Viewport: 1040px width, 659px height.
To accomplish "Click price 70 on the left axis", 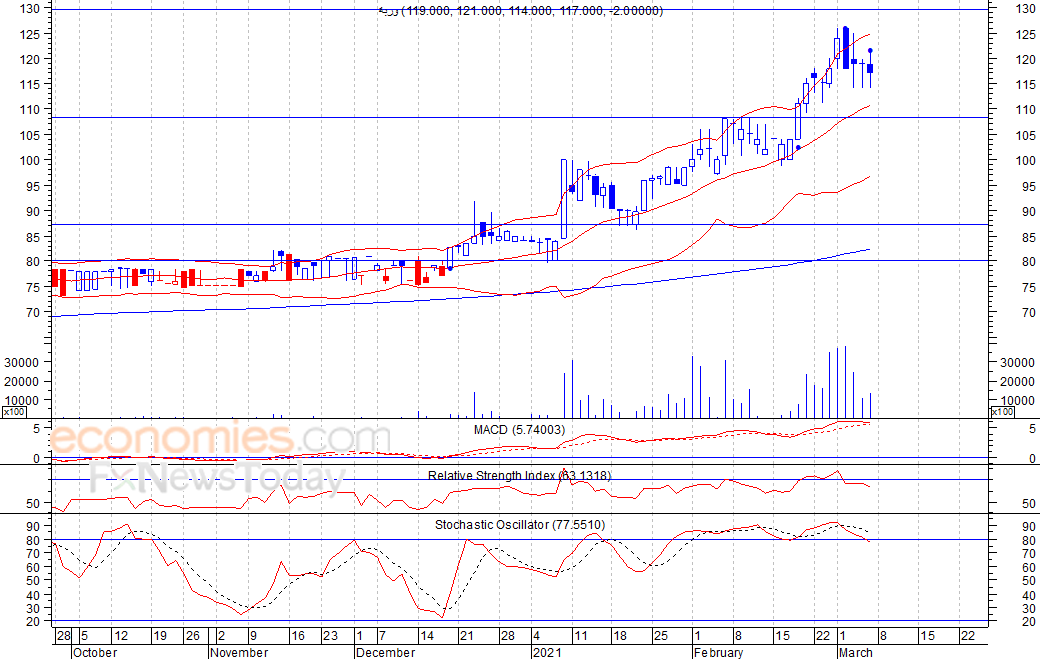I will pos(34,312).
